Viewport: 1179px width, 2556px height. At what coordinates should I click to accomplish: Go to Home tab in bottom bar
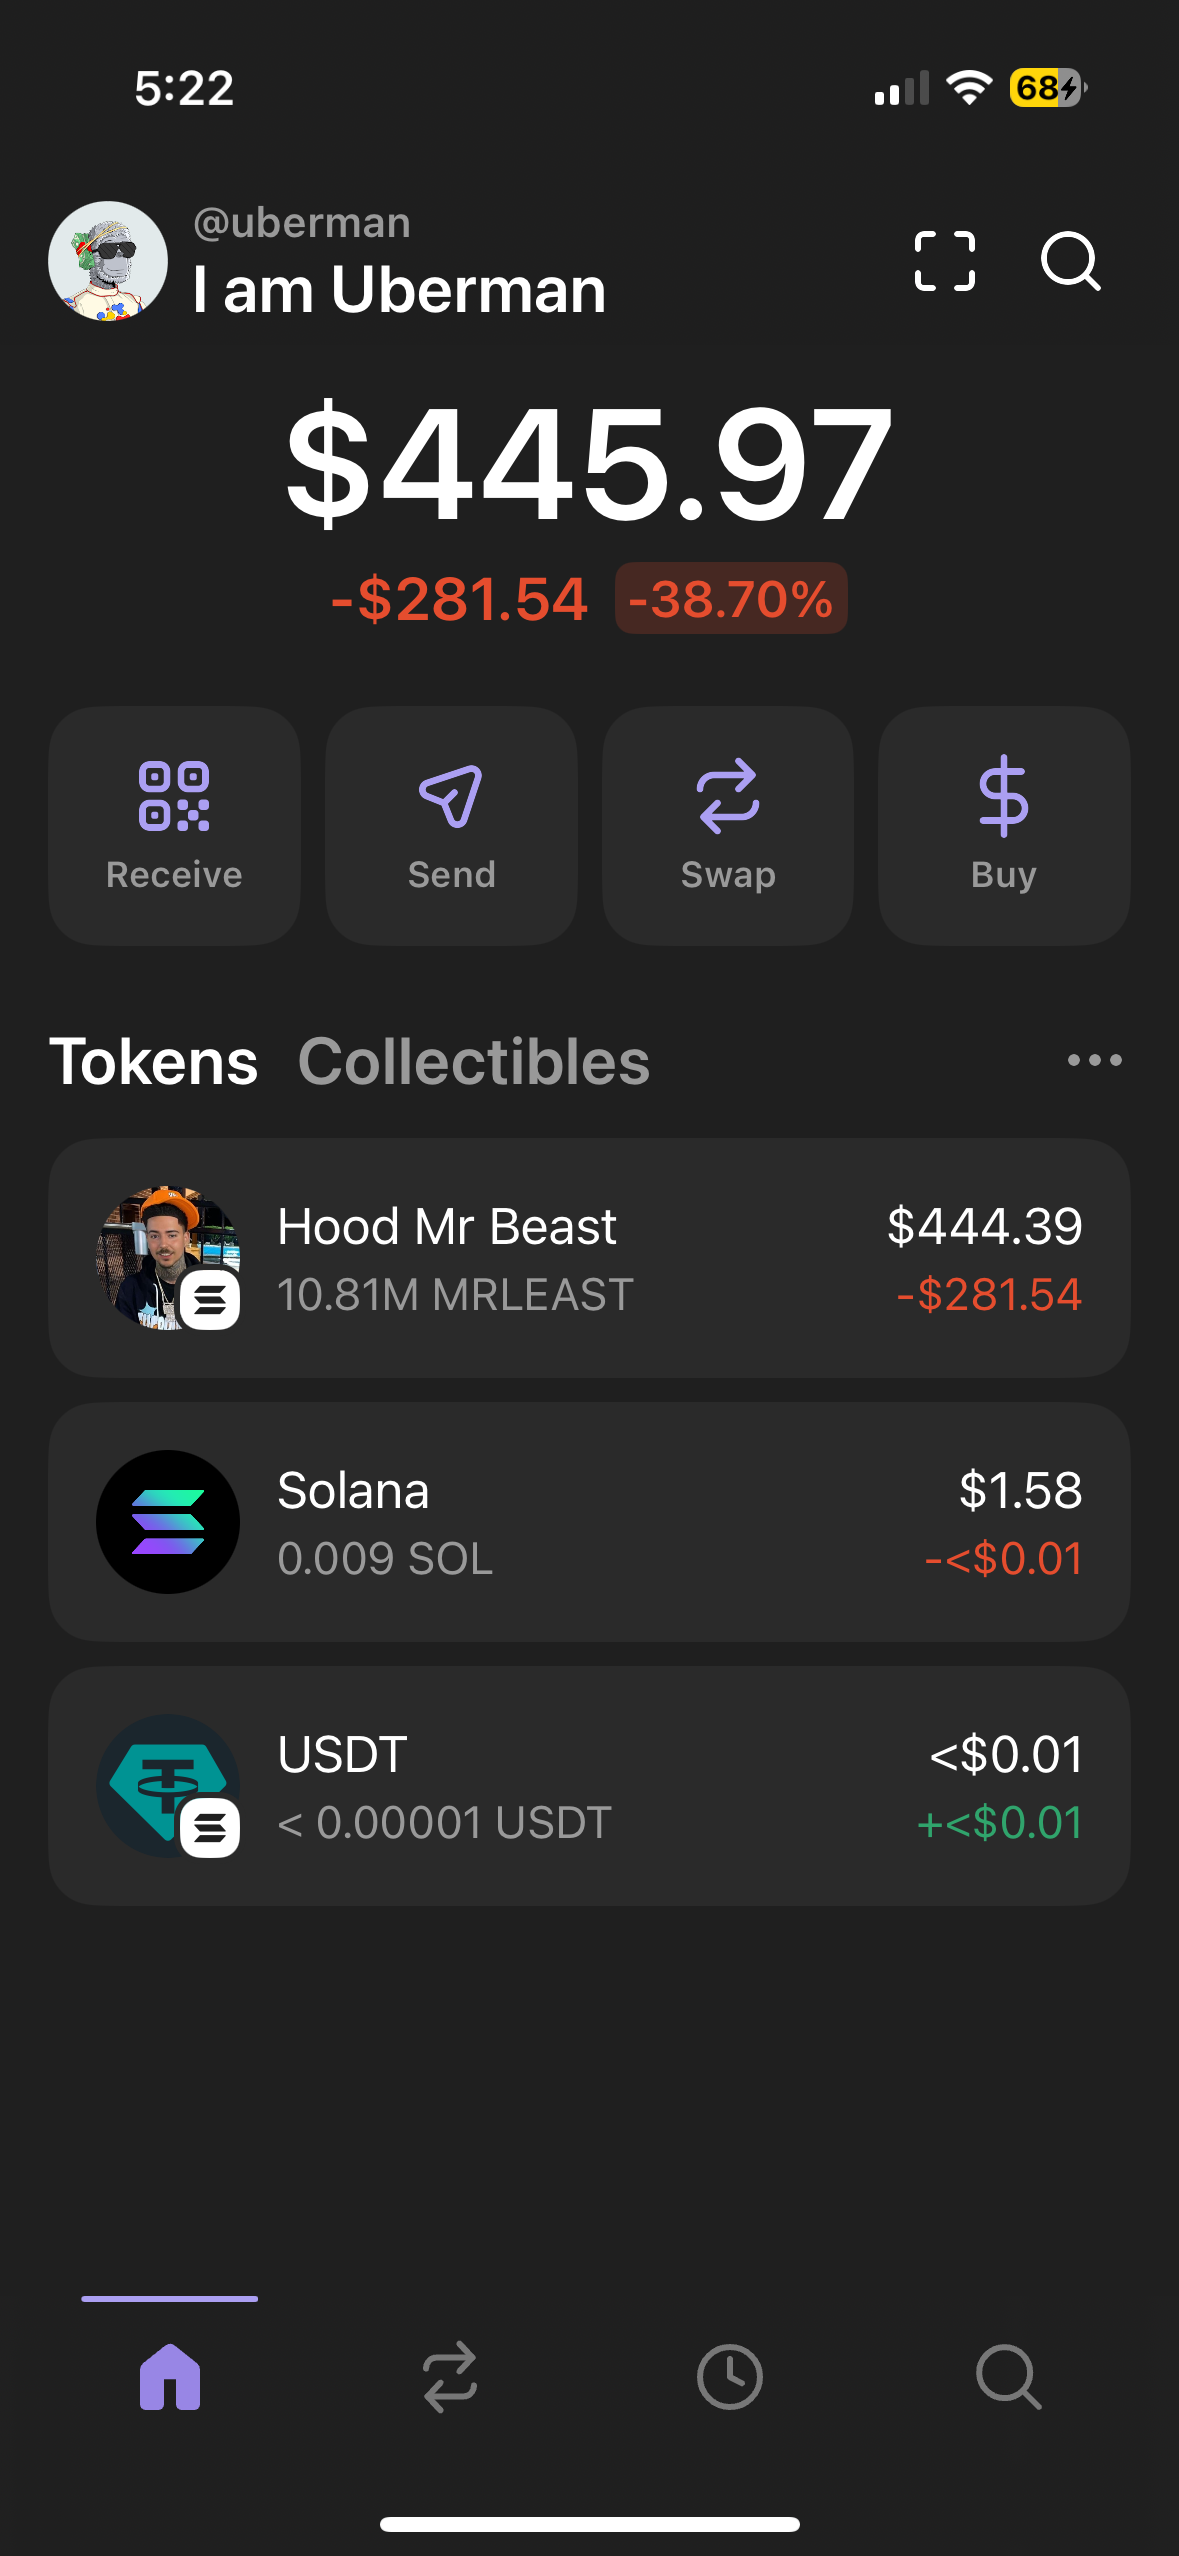(170, 2376)
